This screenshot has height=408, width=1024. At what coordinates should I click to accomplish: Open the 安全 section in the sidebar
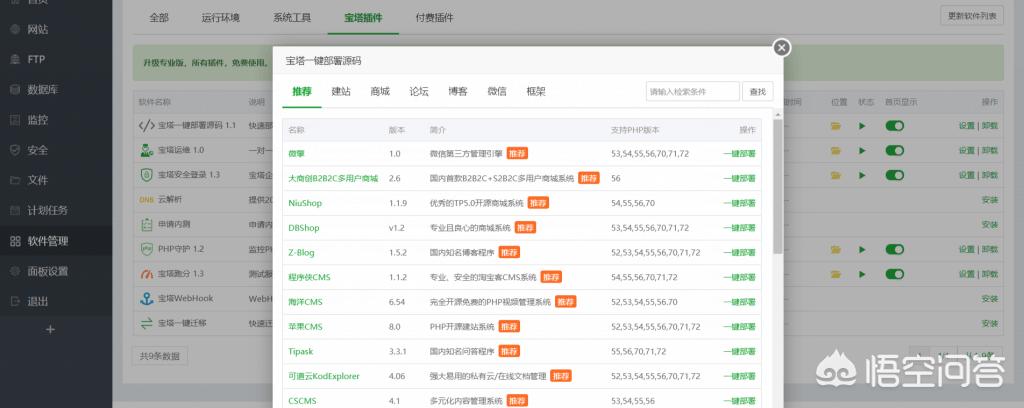37,150
